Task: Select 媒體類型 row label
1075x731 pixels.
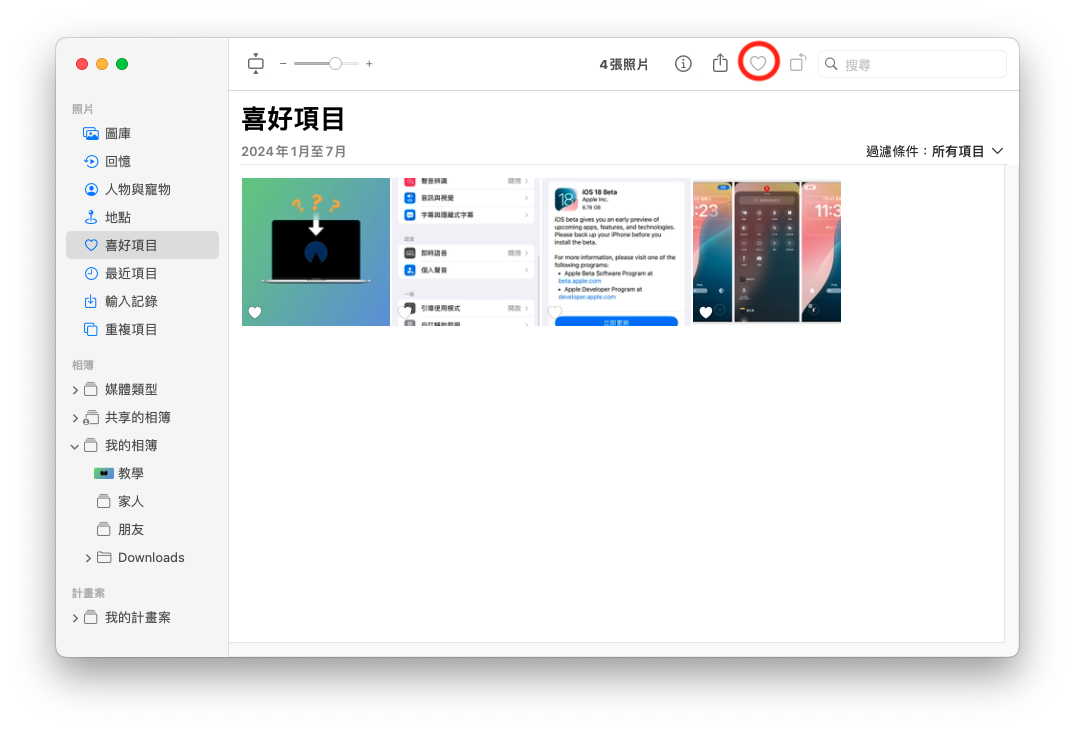Action: tap(131, 390)
